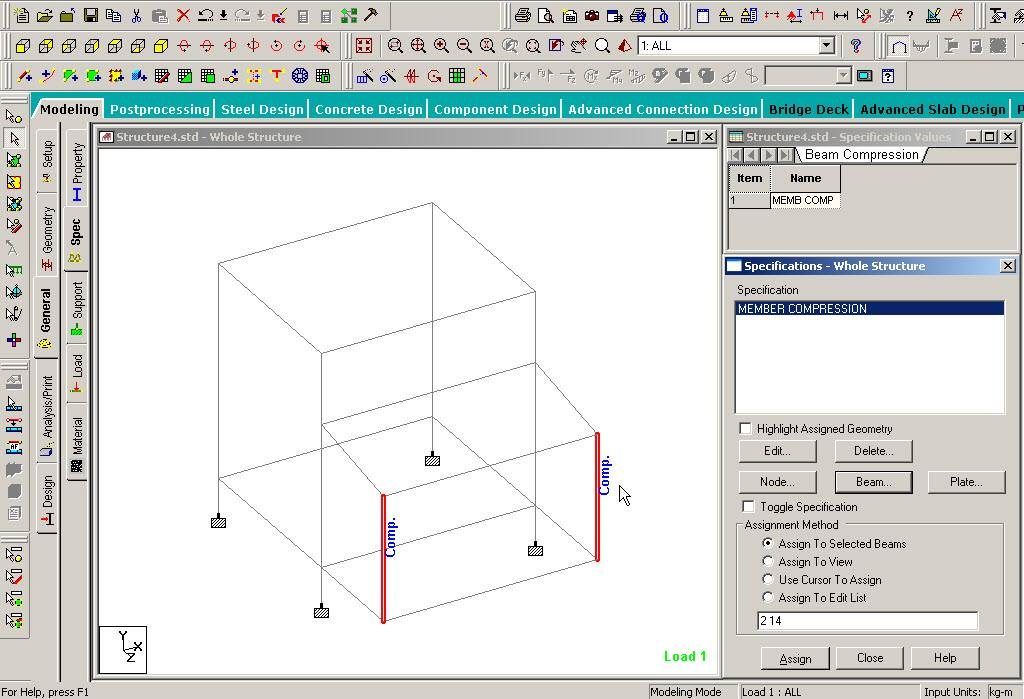Click the Beam Compression table tab
Image resolution: width=1024 pixels, height=699 pixels.
tap(861, 155)
